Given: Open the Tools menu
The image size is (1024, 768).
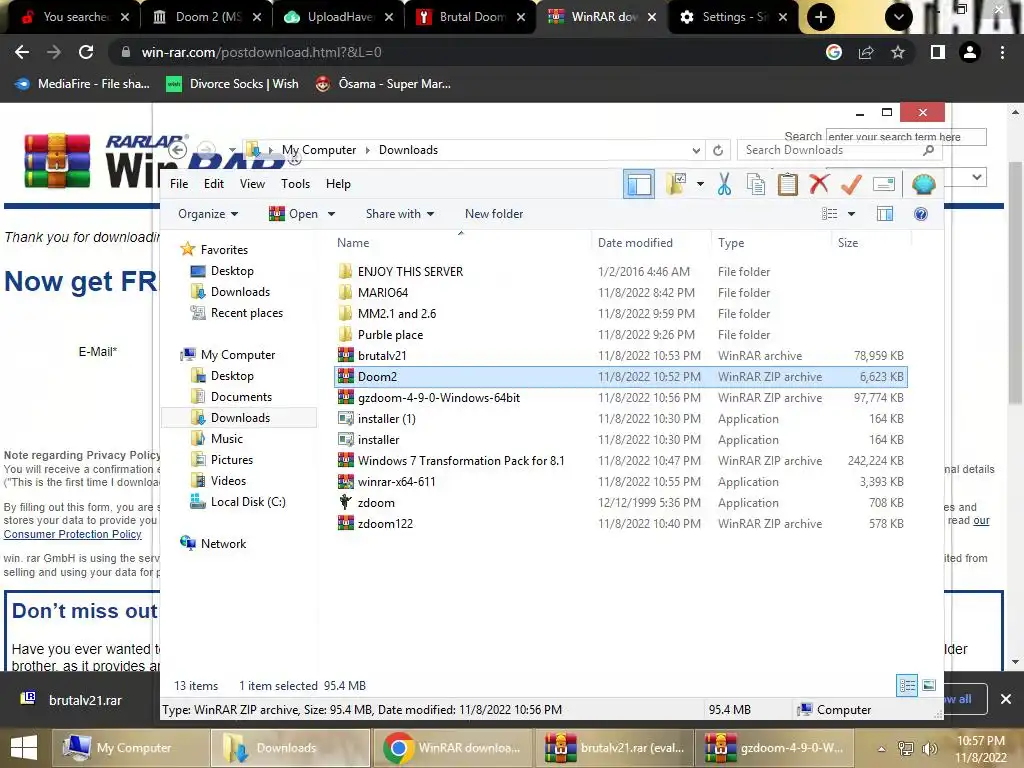Looking at the screenshot, I should (x=295, y=184).
